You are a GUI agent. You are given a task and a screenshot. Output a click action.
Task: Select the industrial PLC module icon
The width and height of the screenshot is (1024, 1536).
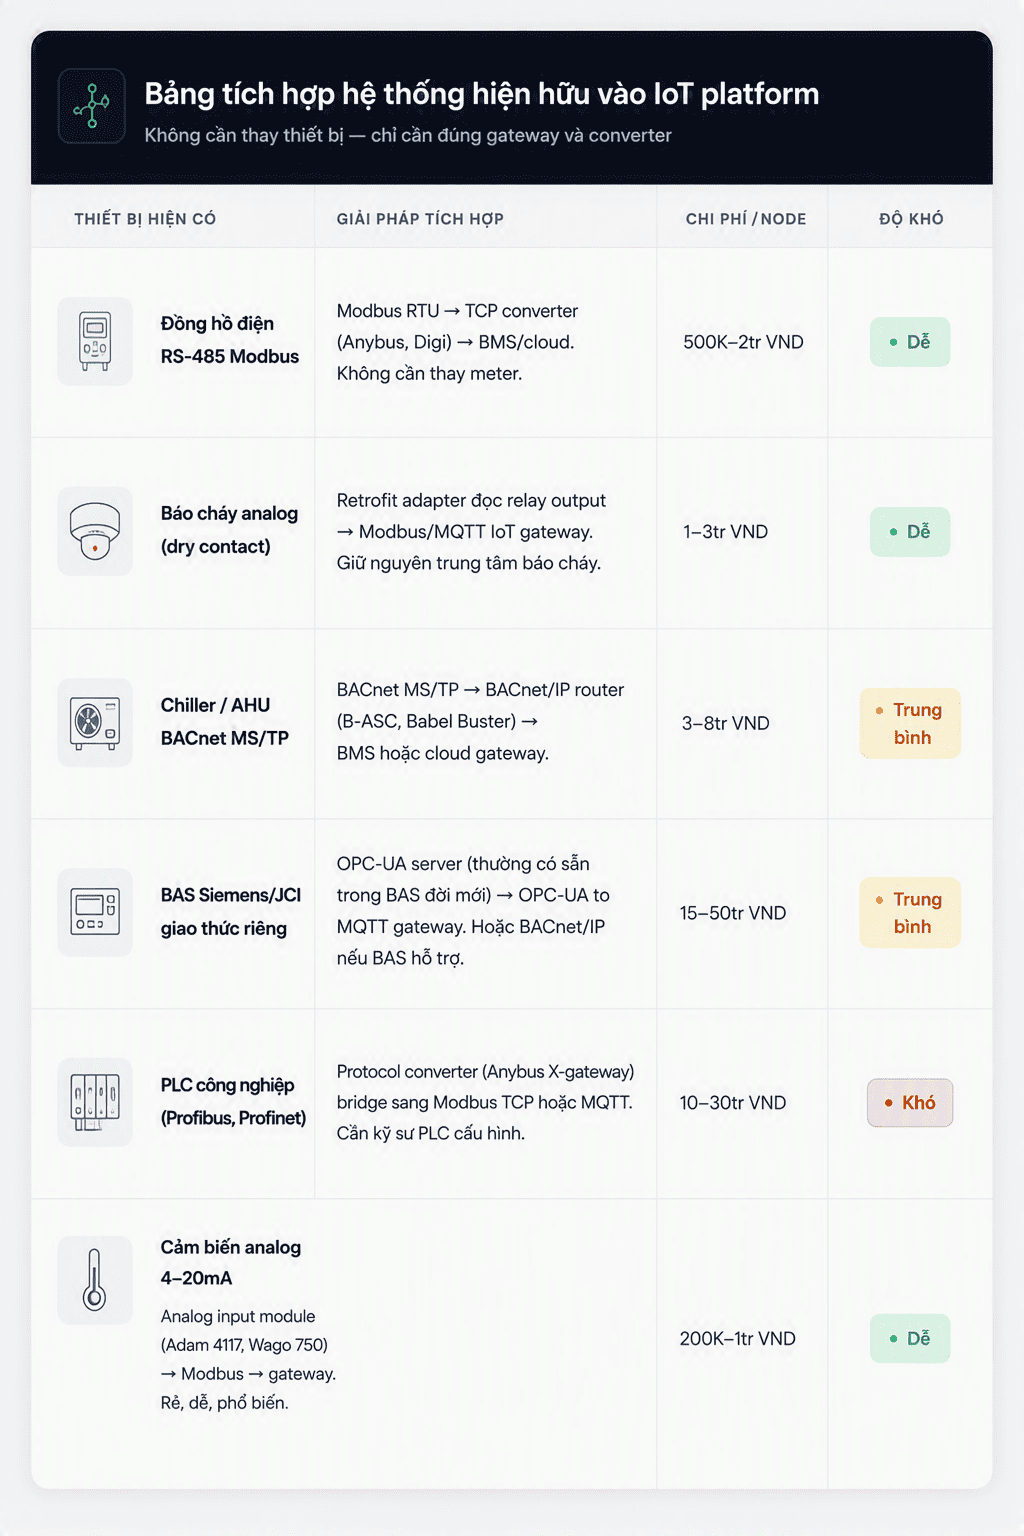click(95, 1102)
